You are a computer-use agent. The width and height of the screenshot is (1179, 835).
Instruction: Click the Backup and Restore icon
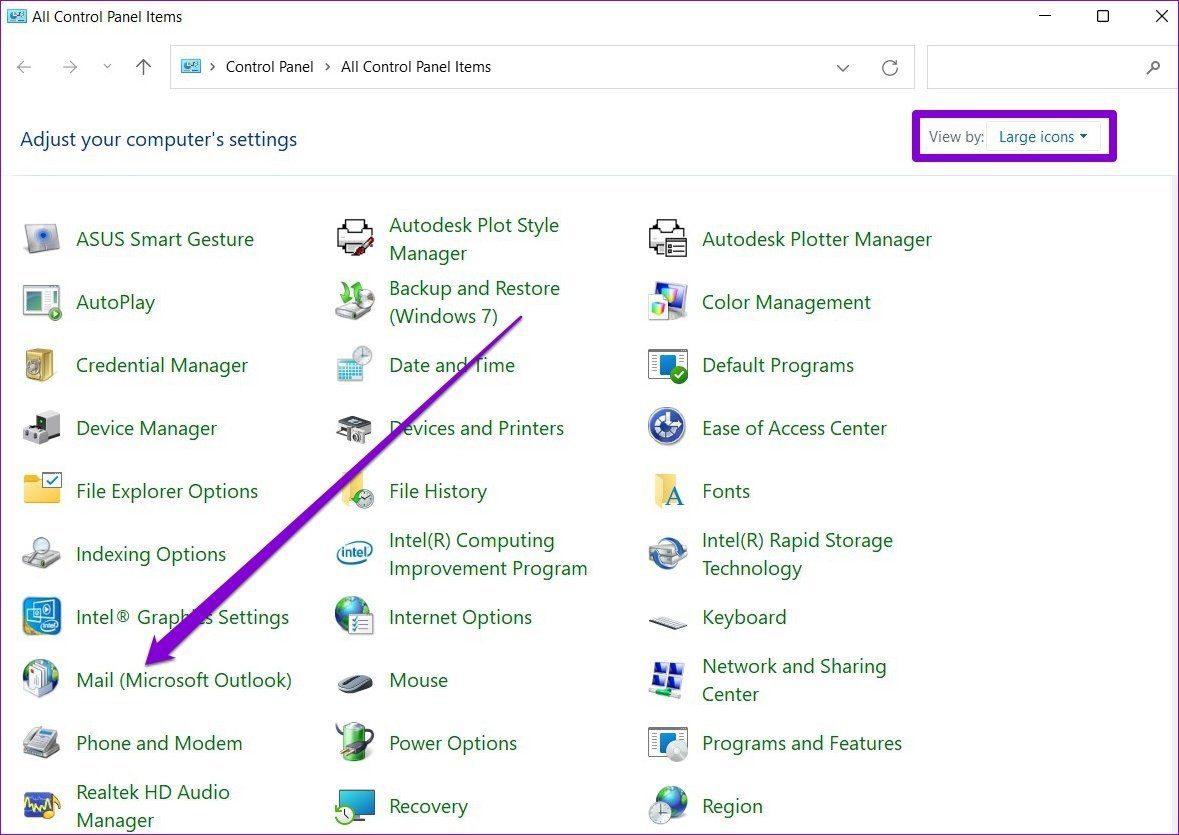tap(355, 301)
